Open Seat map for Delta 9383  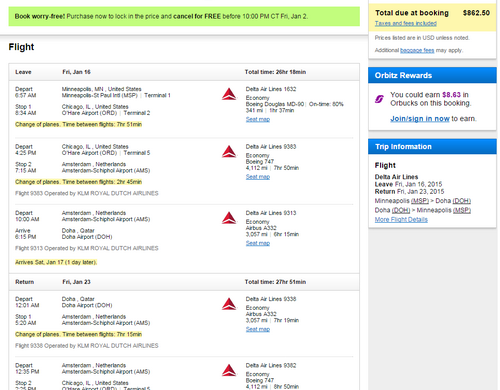coord(258,177)
